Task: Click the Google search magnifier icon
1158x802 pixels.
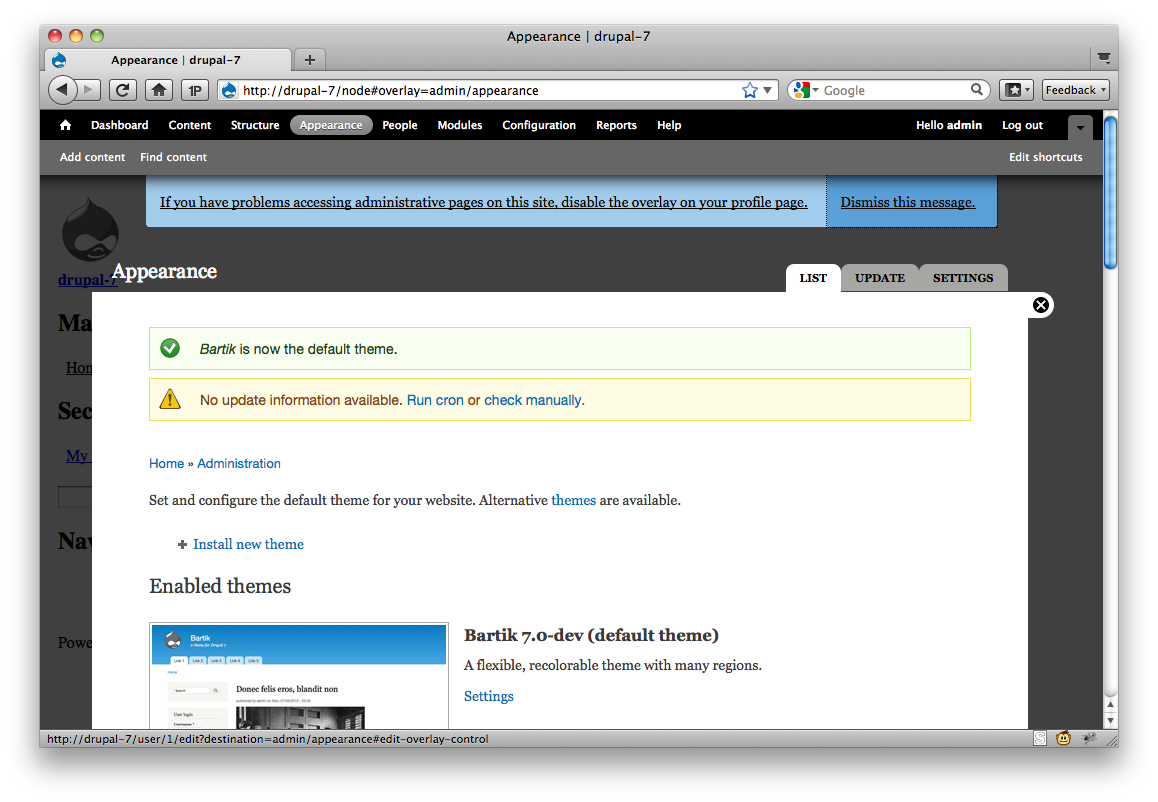Action: pos(977,89)
